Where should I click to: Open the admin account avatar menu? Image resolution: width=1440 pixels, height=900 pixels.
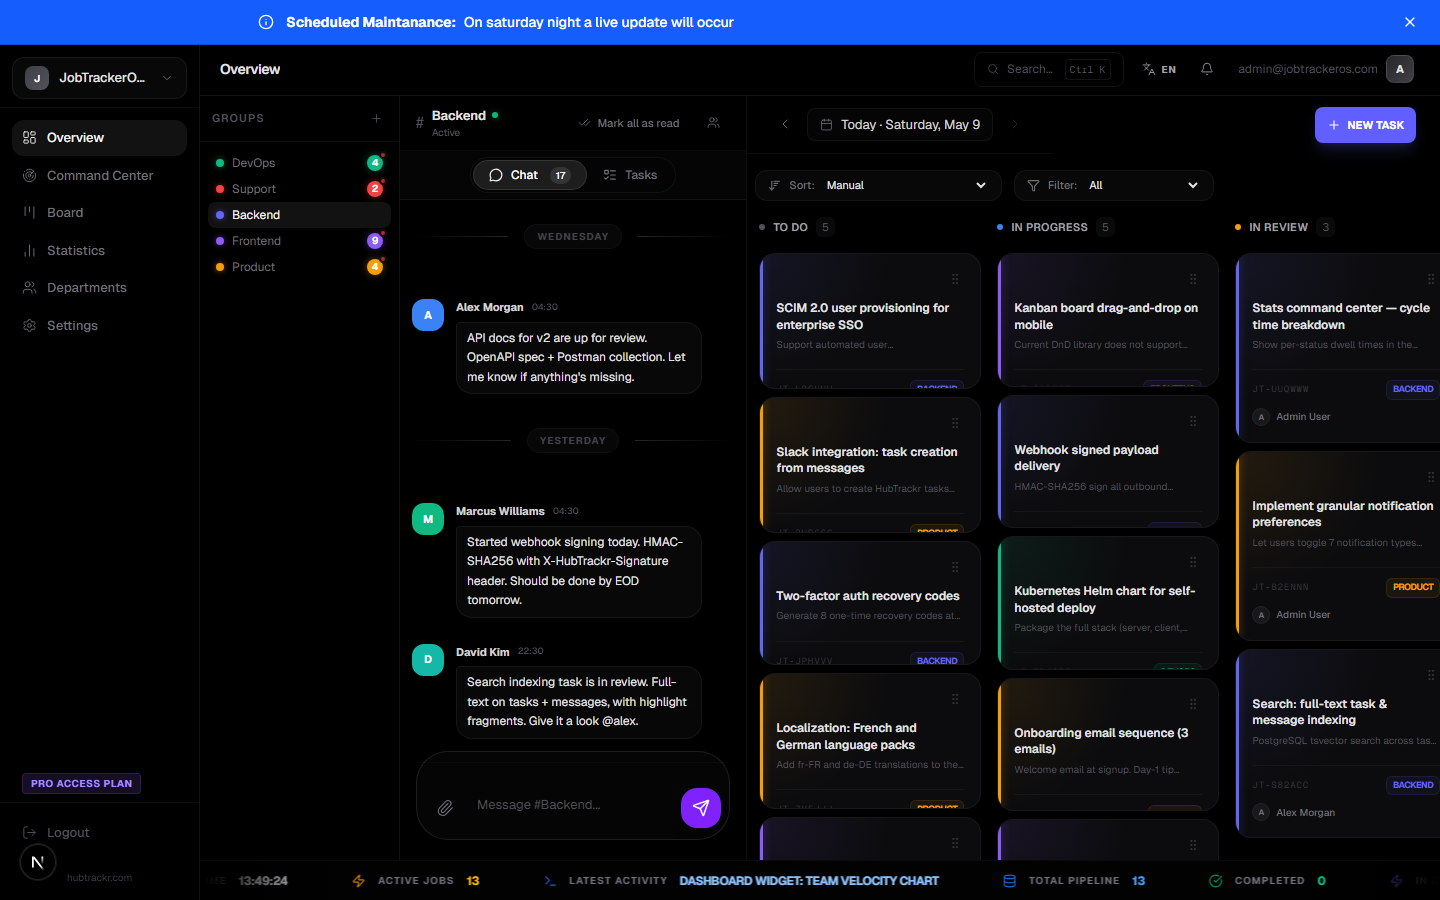point(1400,69)
